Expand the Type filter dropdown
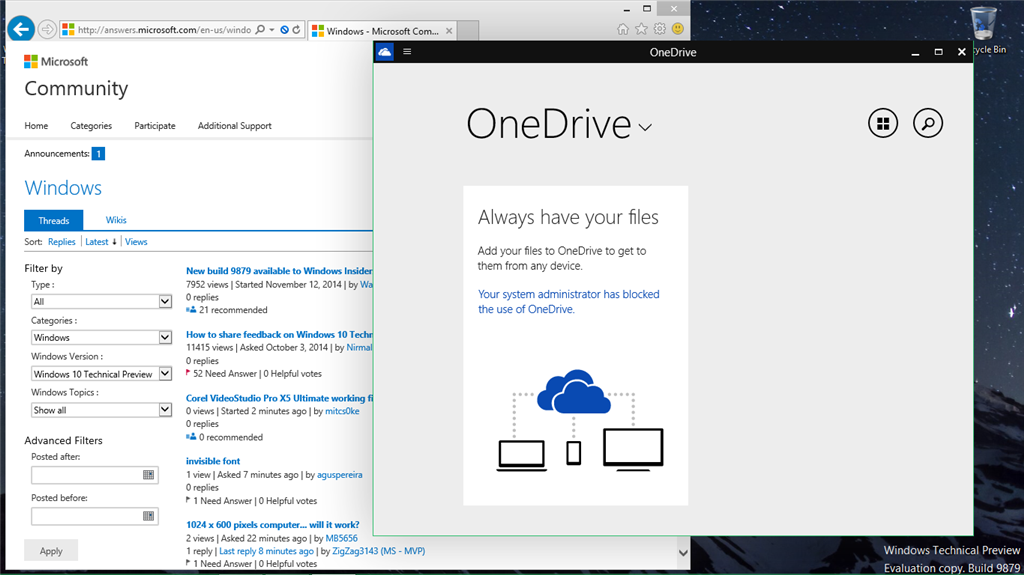1024x575 pixels. coord(165,301)
